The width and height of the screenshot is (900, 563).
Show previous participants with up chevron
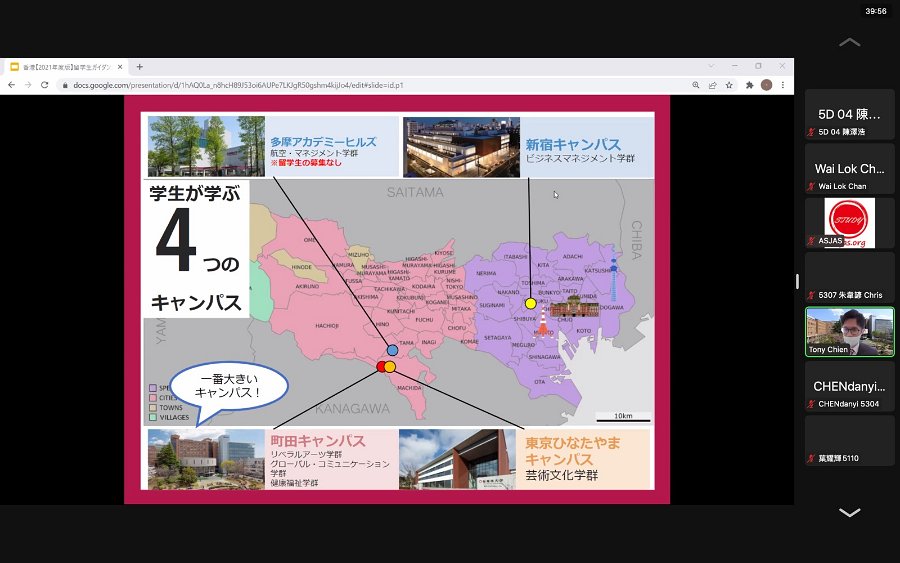(849, 42)
